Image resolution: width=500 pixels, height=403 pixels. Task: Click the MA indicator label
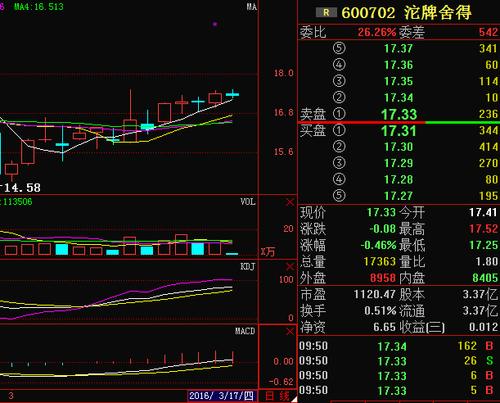click(252, 7)
